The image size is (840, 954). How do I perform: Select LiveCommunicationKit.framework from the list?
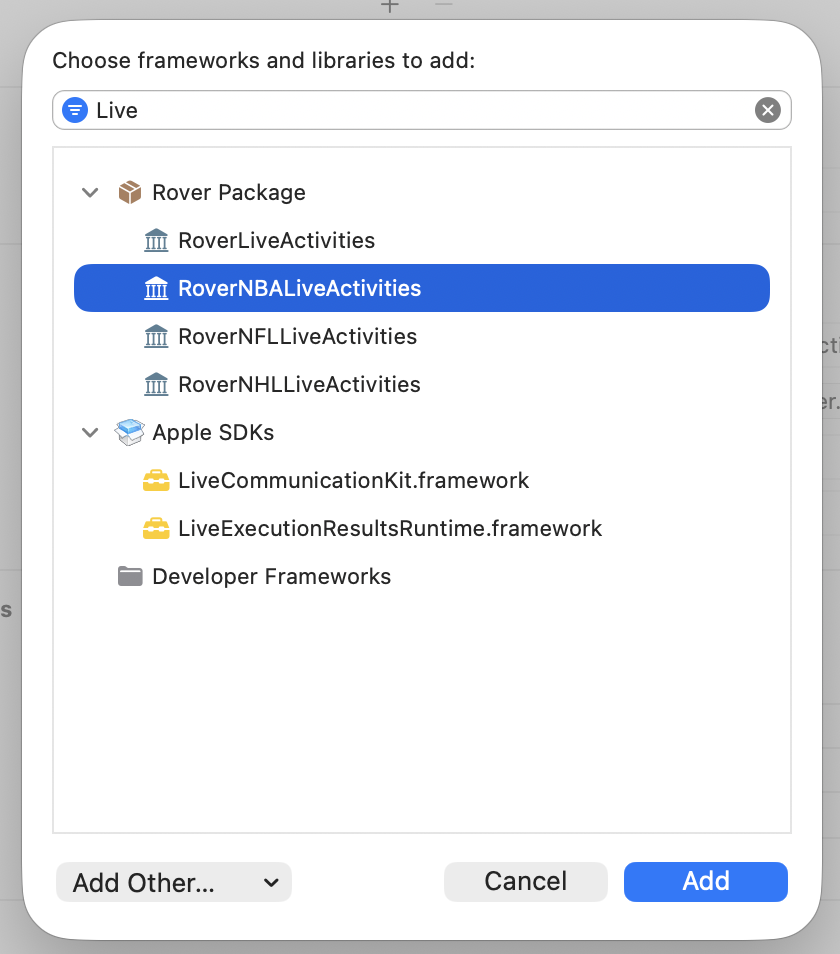click(353, 480)
